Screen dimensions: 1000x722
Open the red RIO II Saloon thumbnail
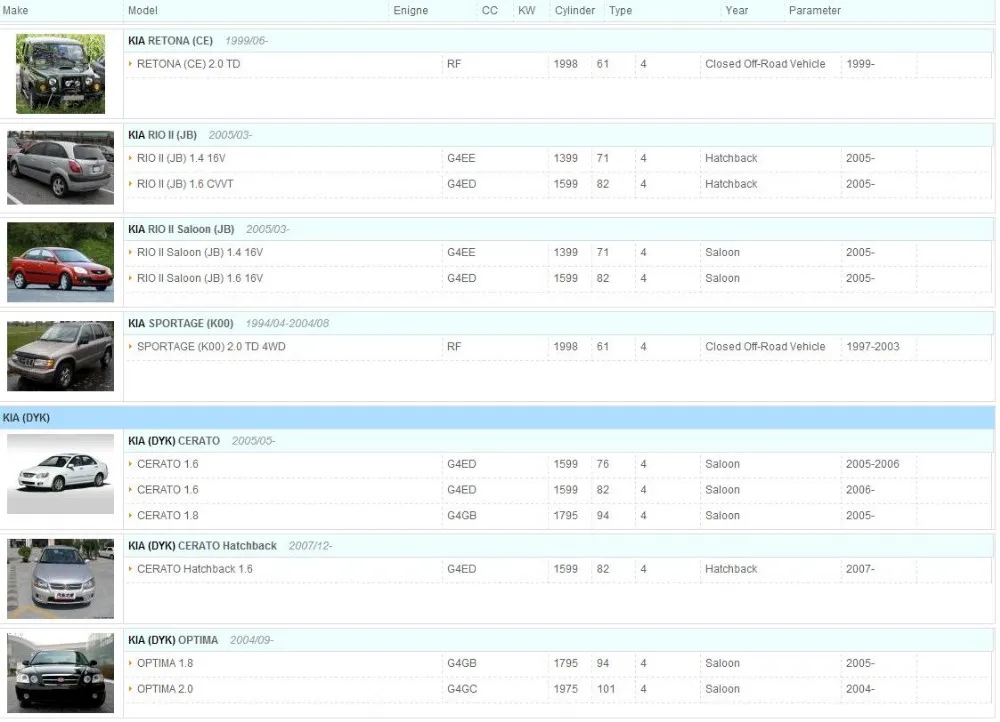tap(61, 262)
